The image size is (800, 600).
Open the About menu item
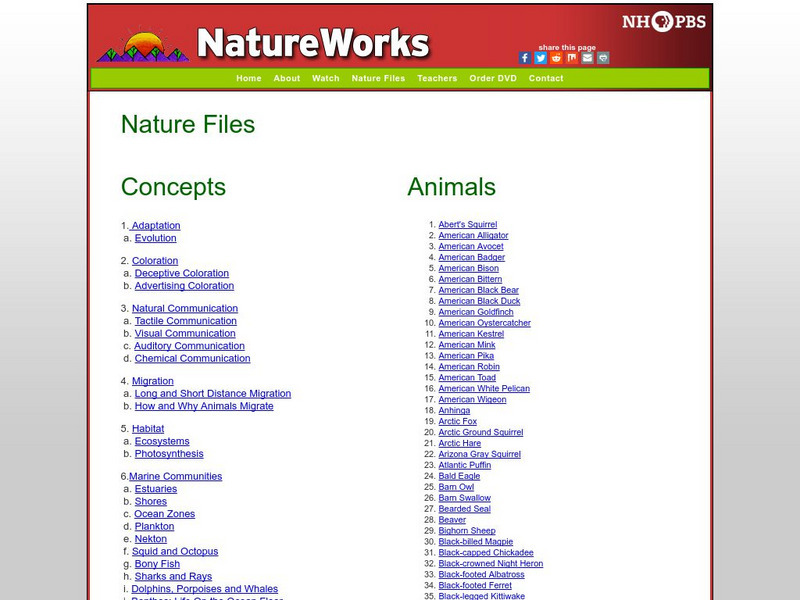point(287,79)
